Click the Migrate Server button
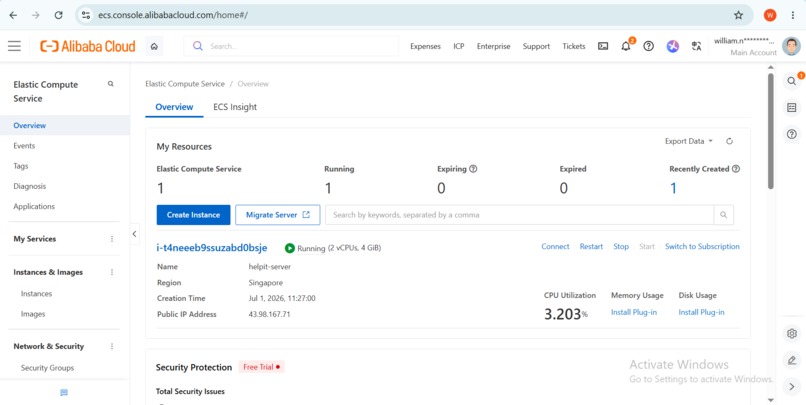This screenshot has width=806, height=405. tap(278, 215)
